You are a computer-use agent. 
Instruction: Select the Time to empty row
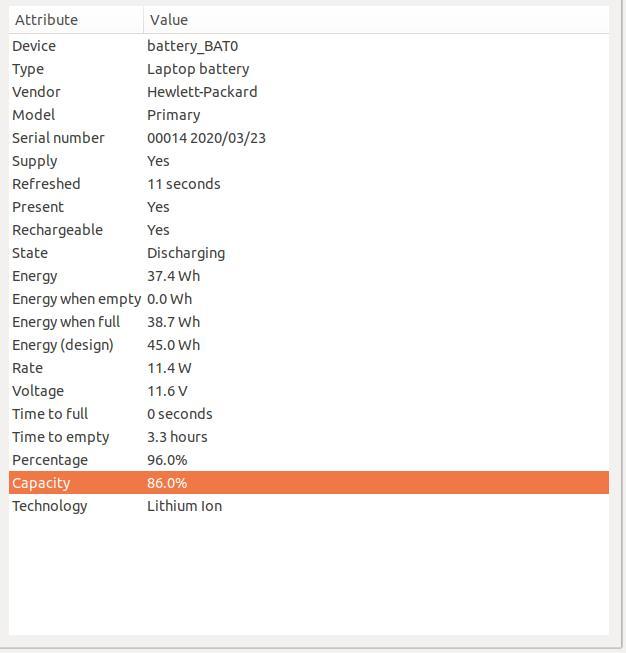309,437
